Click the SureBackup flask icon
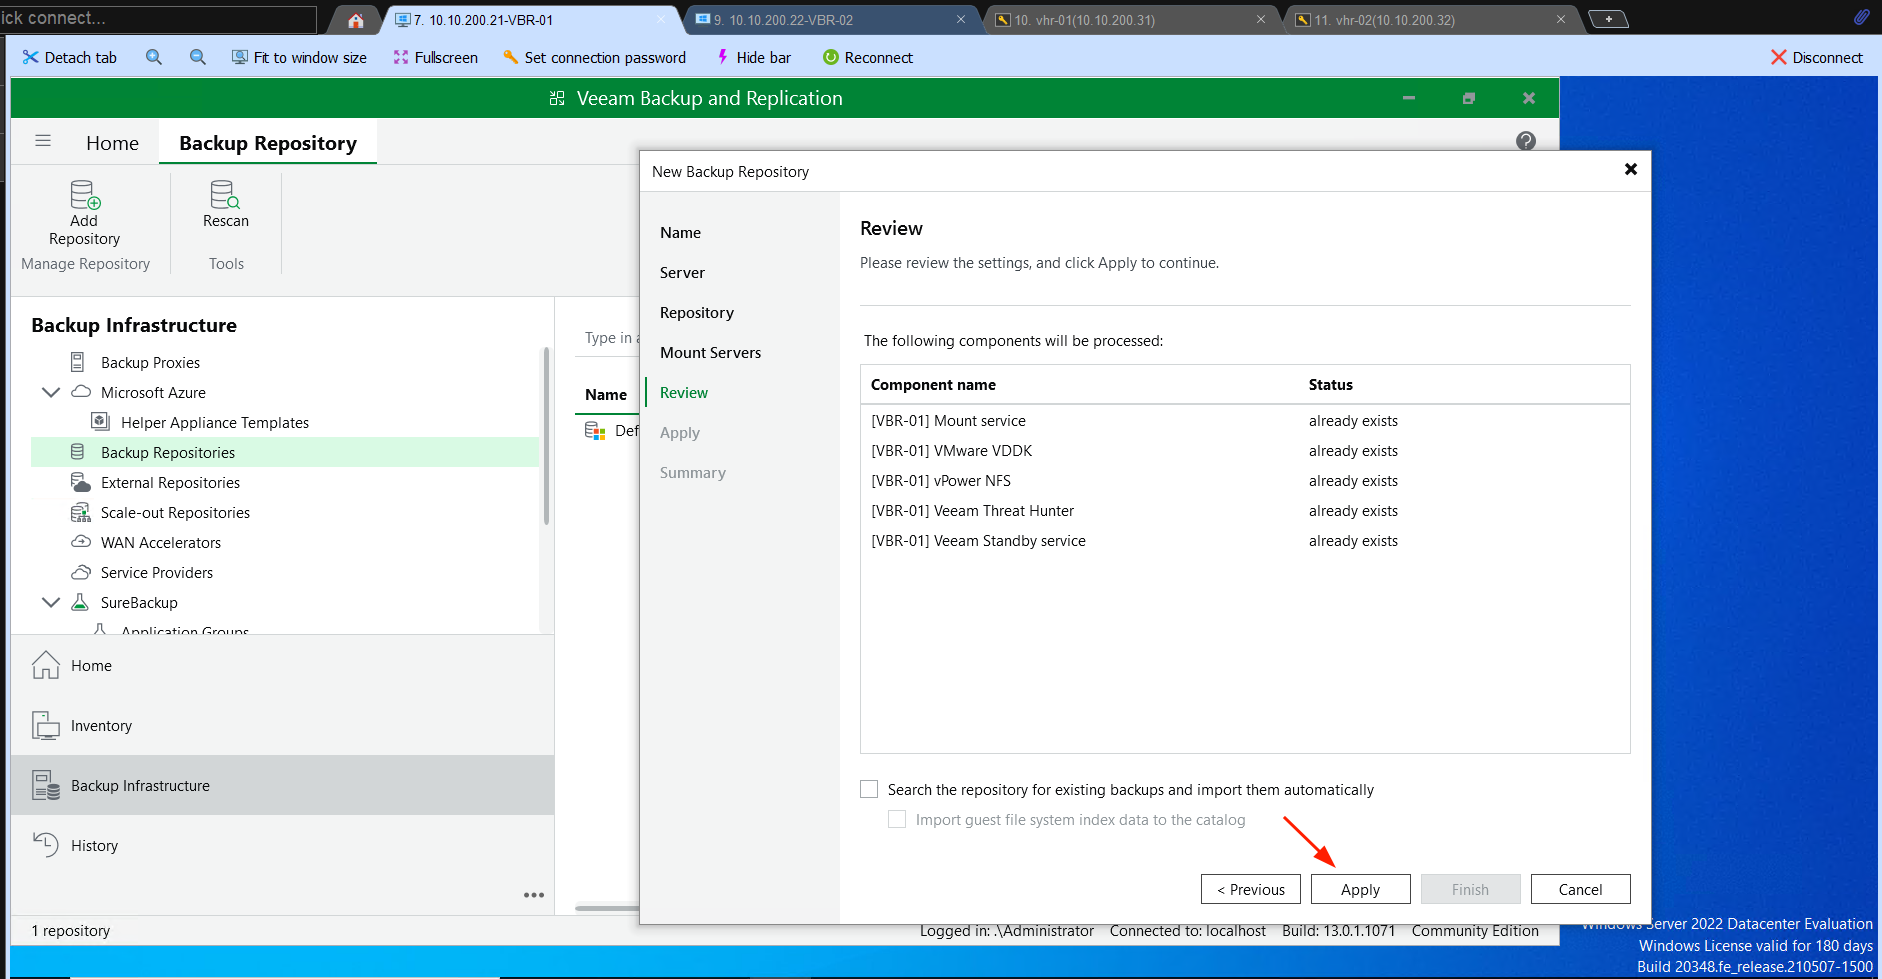This screenshot has height=979, width=1882. 80,602
